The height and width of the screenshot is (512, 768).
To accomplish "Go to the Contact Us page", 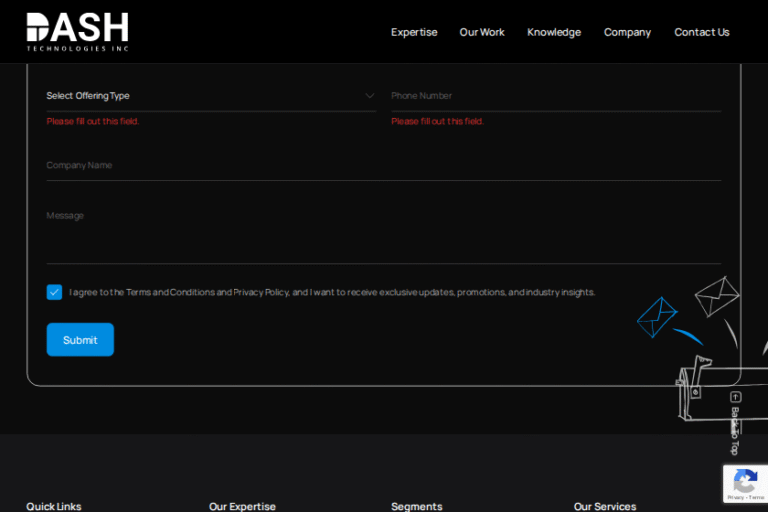I will click(702, 32).
